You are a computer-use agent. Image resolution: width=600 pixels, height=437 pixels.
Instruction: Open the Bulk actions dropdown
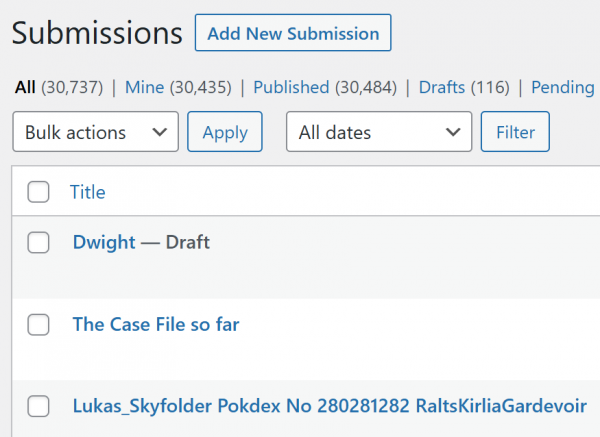click(x=95, y=132)
